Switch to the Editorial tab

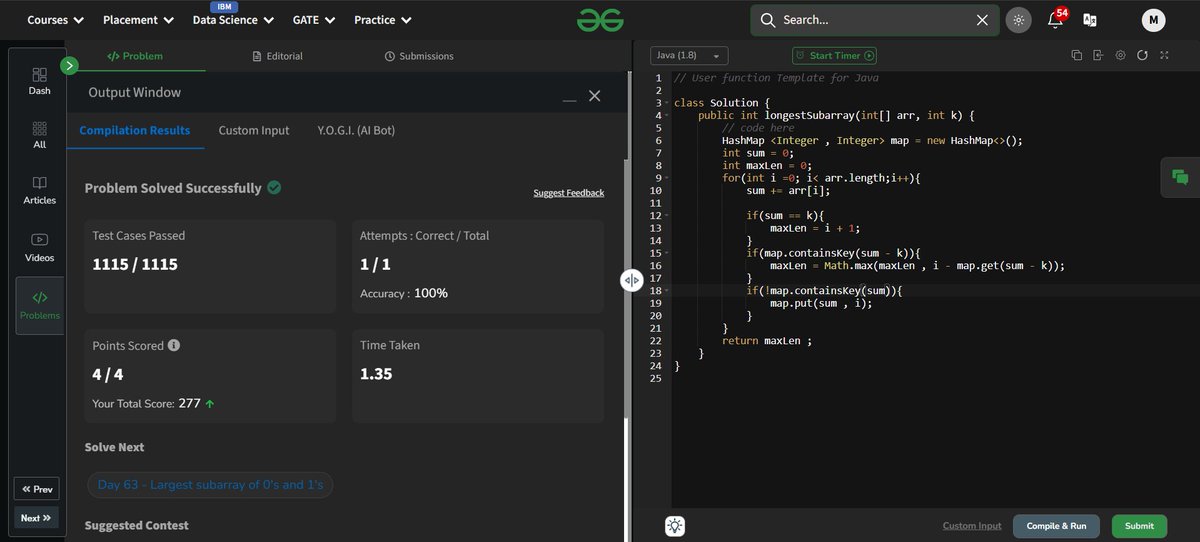278,56
